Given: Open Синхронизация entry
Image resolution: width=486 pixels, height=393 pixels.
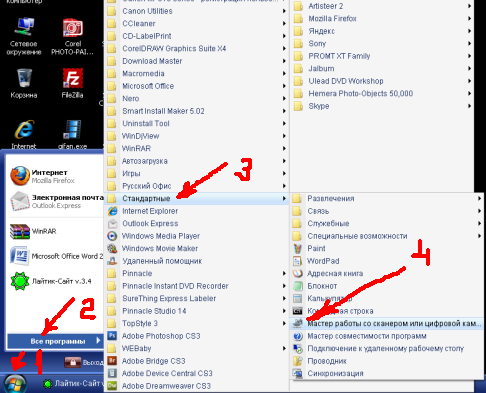Looking at the screenshot, I should (x=387, y=373).
